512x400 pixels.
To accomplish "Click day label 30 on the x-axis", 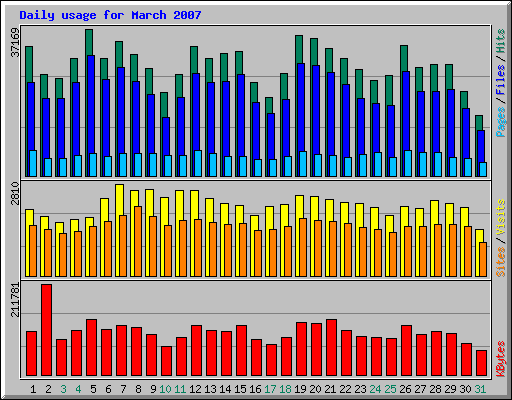I will (x=465, y=389).
